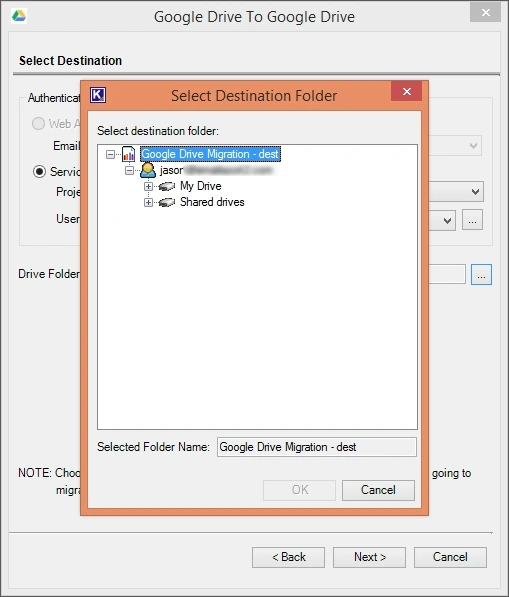Image resolution: width=509 pixels, height=597 pixels.
Task: Select the jason account tree item
Action: 216,170
